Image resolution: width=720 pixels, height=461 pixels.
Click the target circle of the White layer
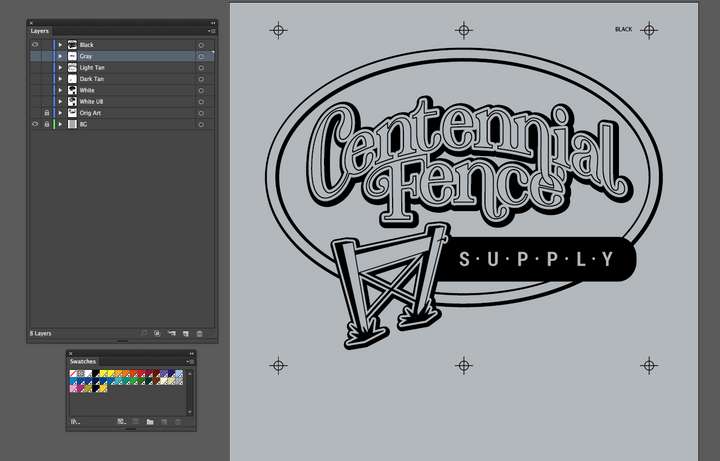pyautogui.click(x=201, y=90)
